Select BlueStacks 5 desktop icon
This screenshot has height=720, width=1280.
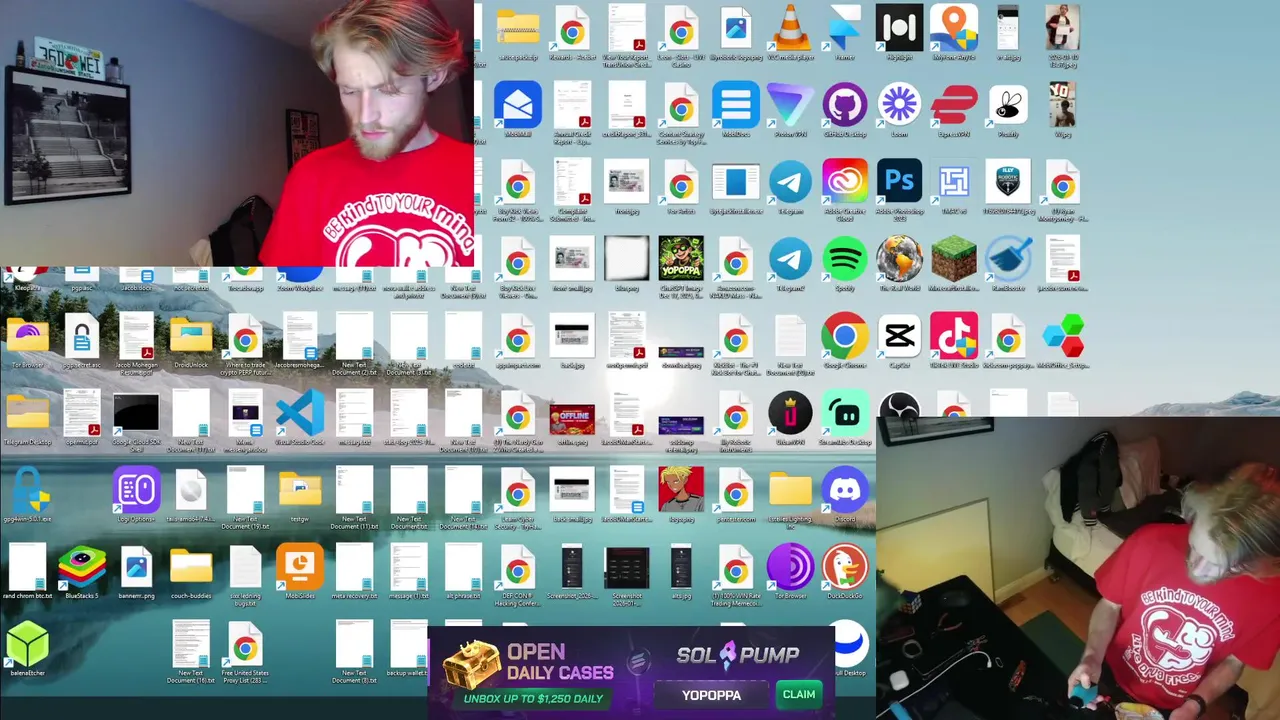coord(82,568)
